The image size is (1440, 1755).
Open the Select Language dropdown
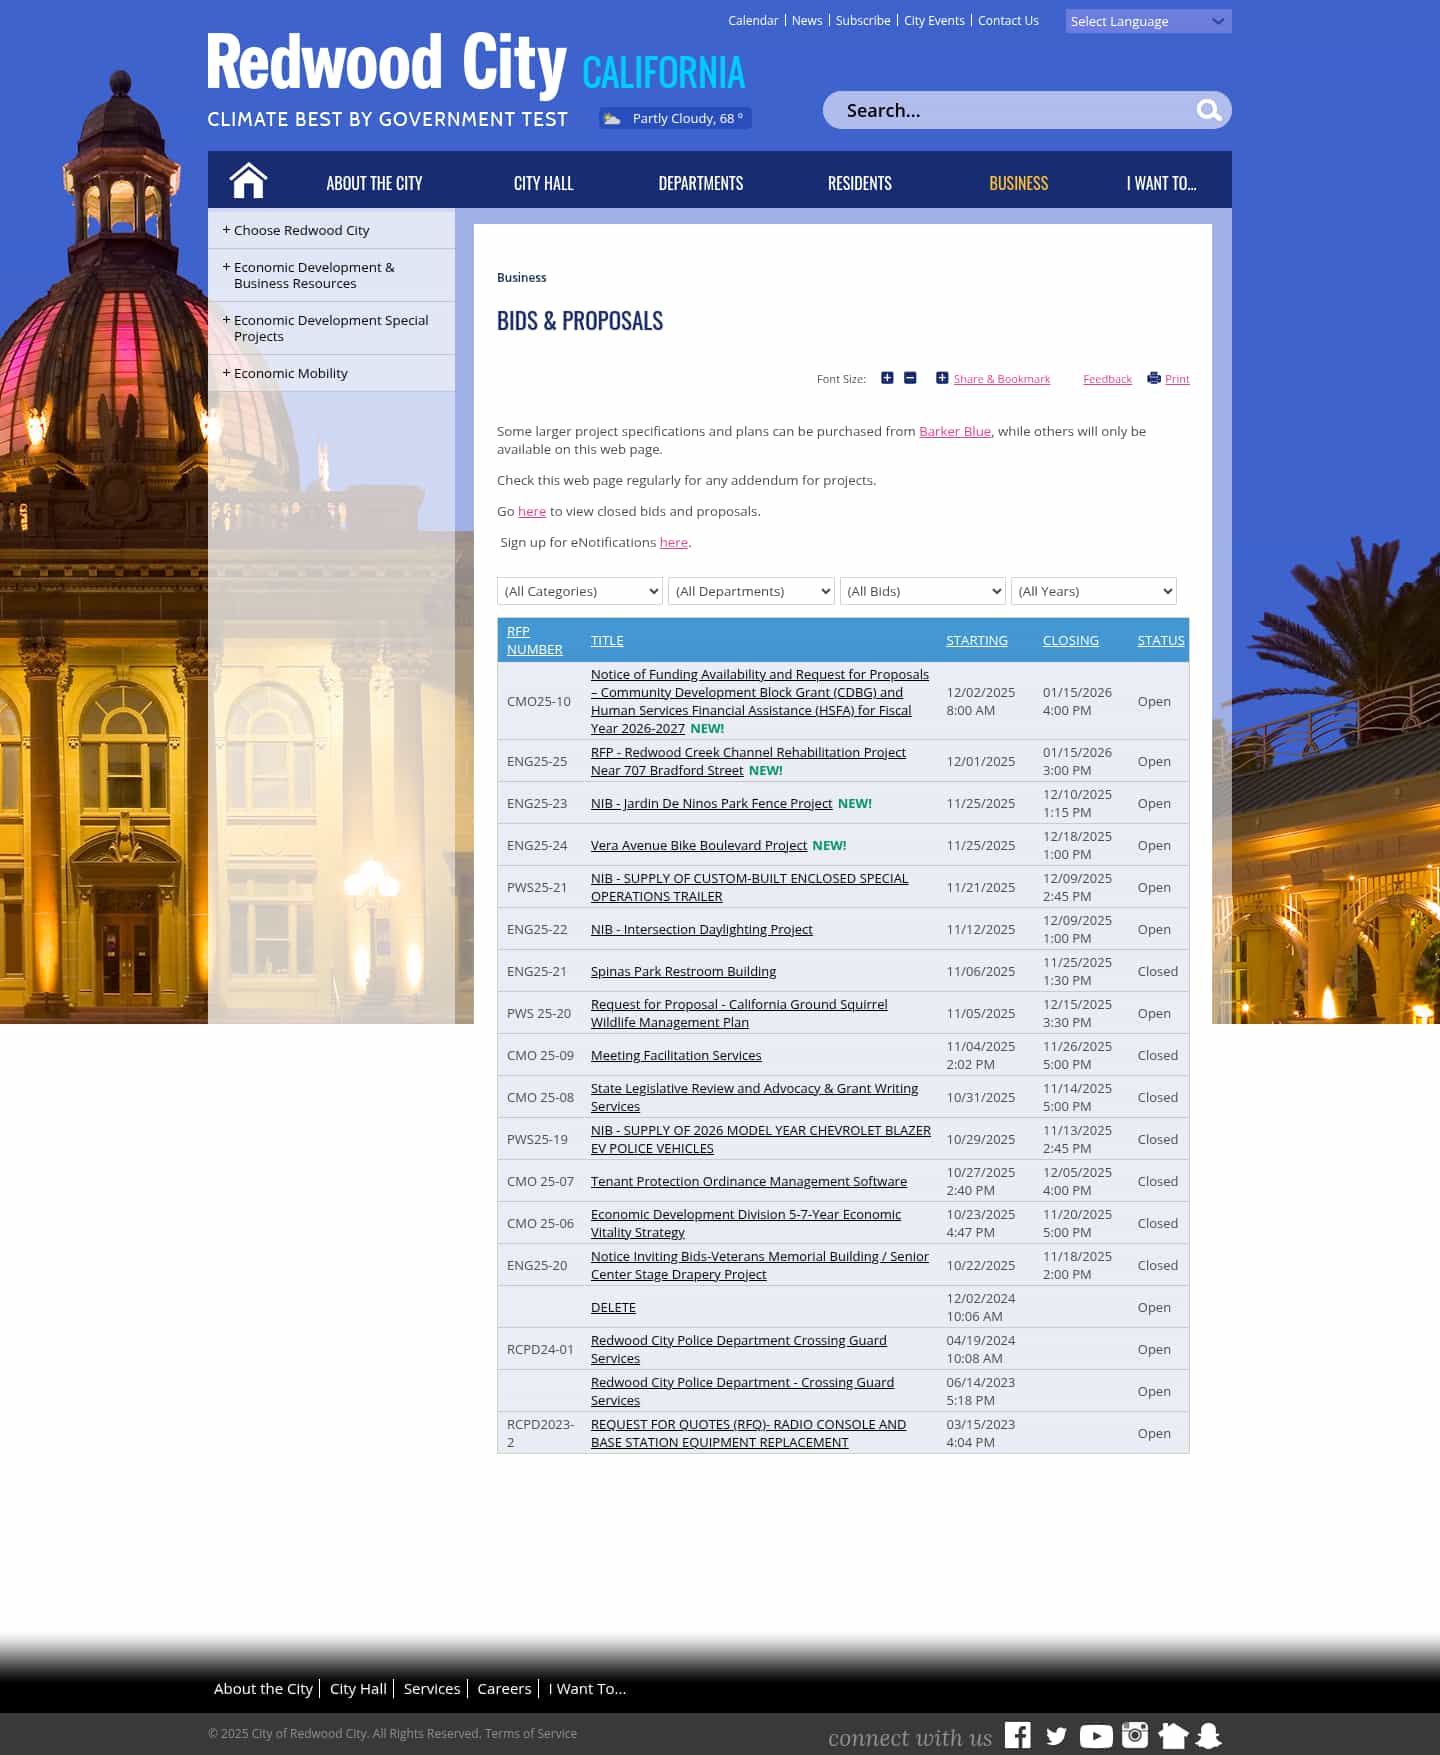(x=1147, y=21)
